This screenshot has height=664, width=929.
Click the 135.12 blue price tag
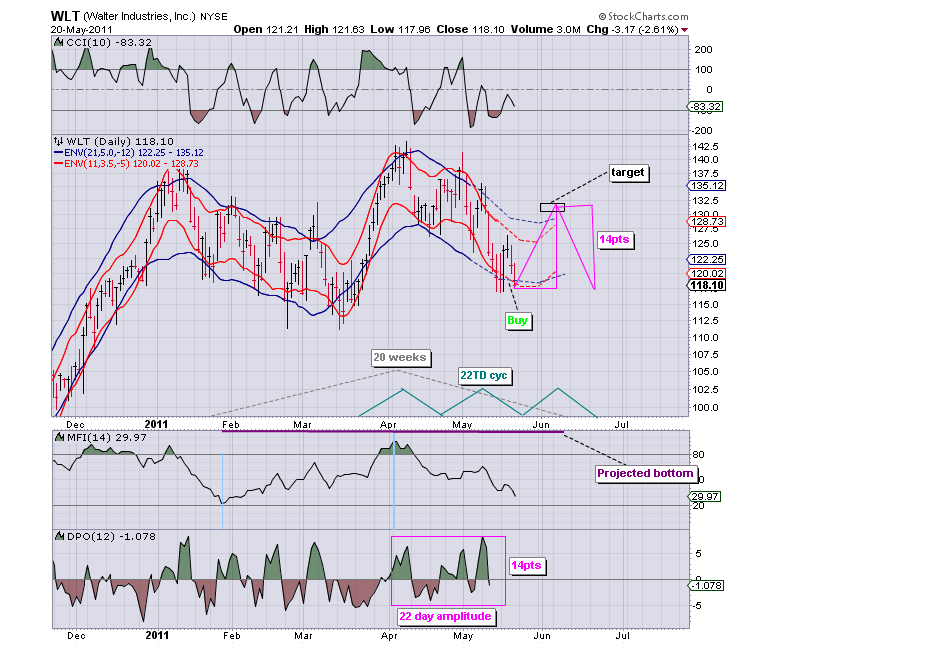pyautogui.click(x=707, y=185)
